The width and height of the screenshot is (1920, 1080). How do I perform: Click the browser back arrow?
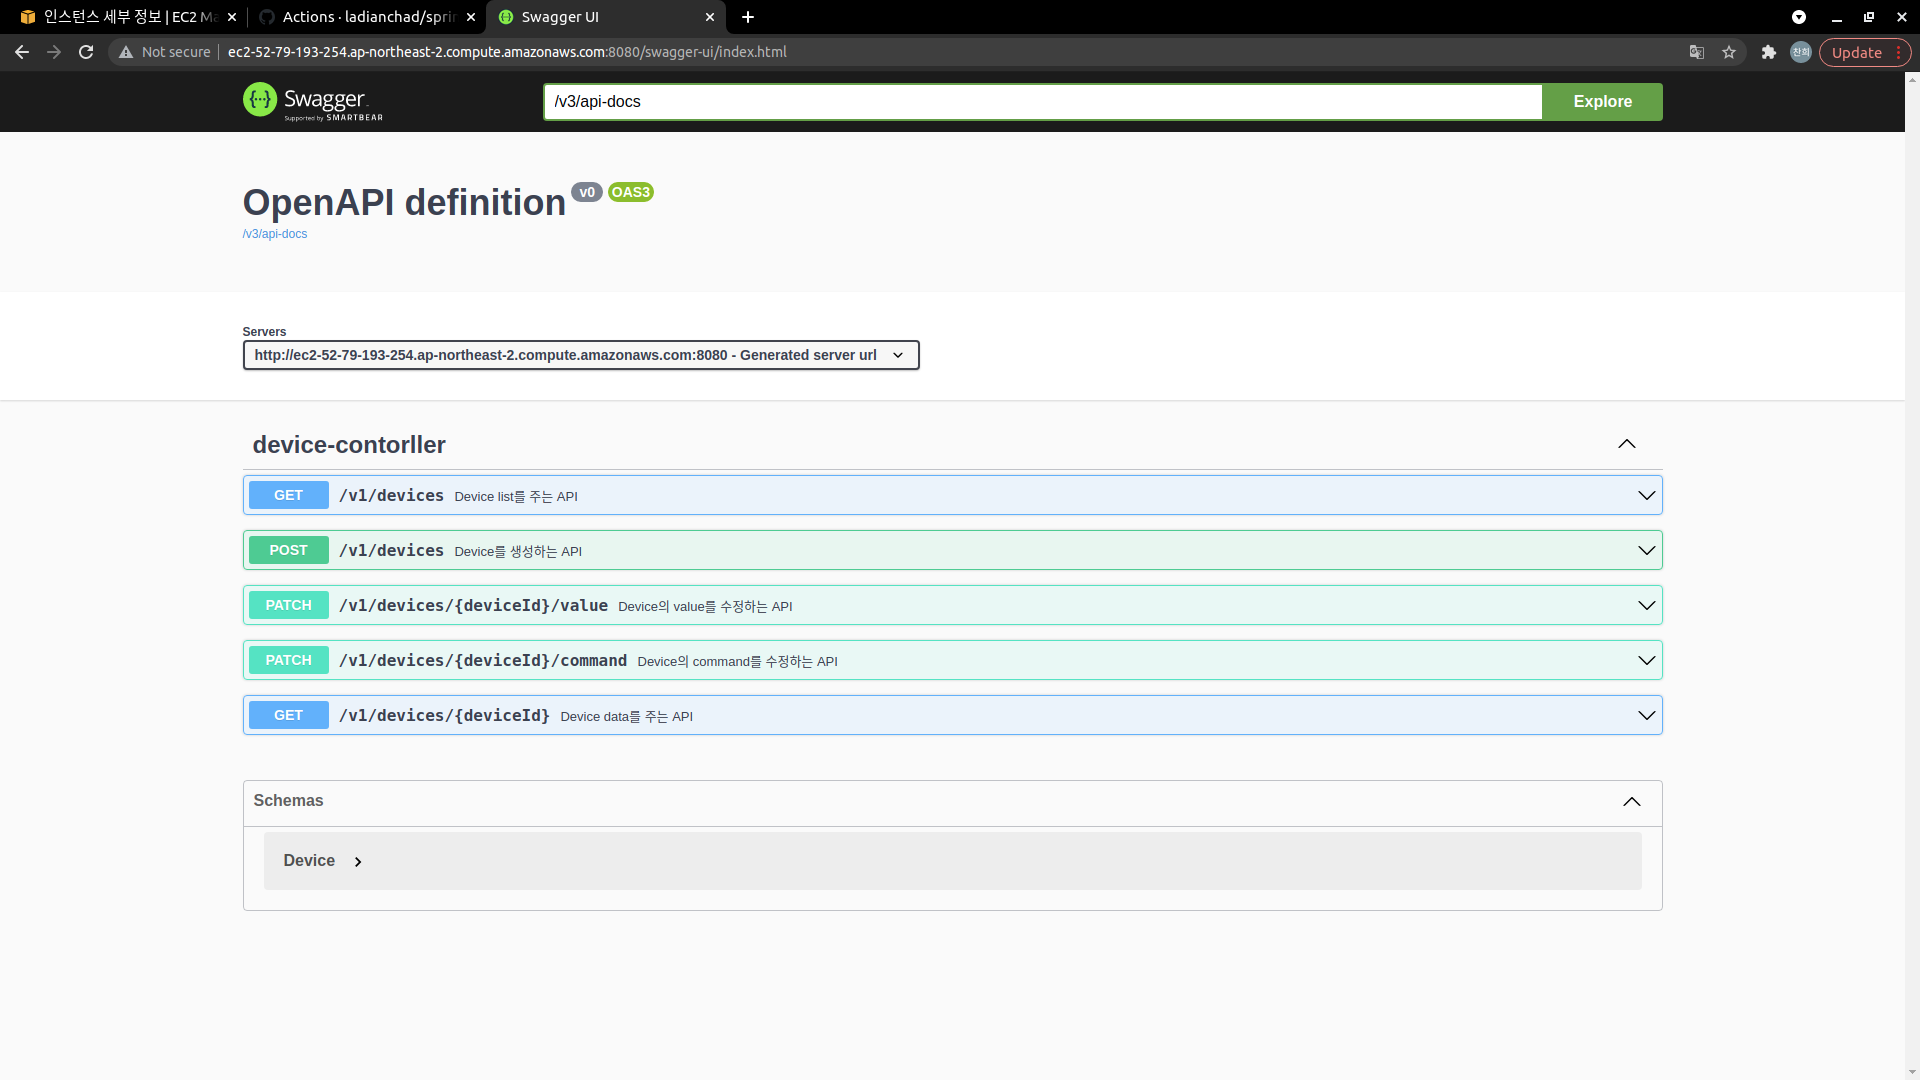click(x=22, y=52)
